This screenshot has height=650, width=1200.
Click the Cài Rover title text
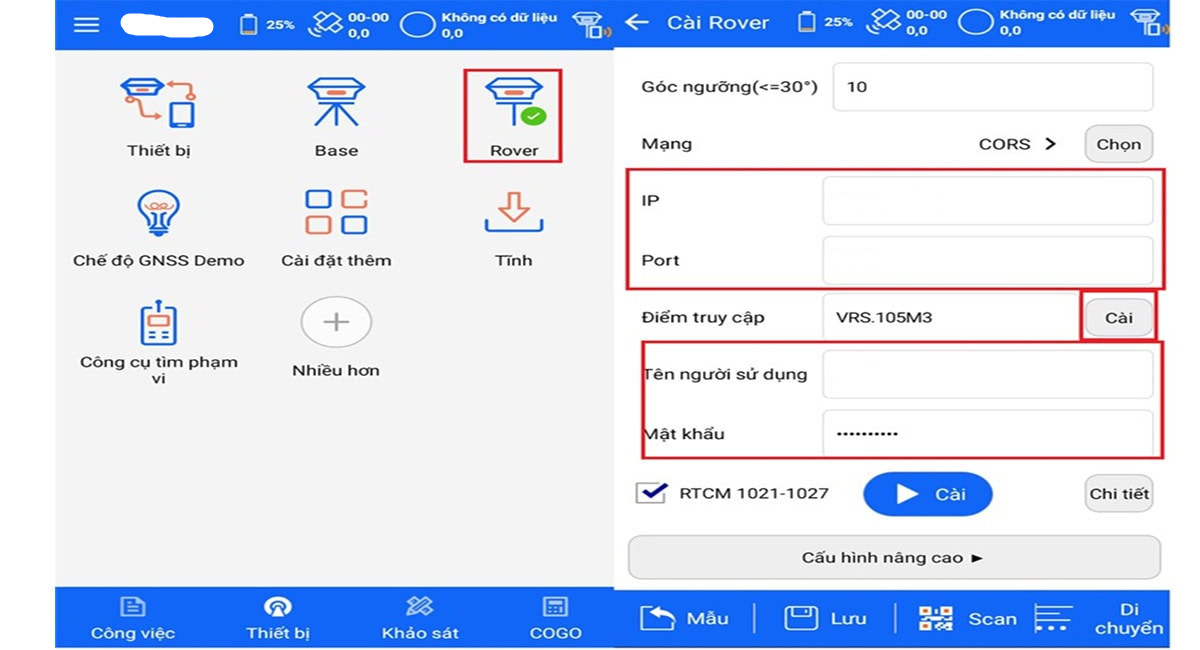[x=718, y=23]
